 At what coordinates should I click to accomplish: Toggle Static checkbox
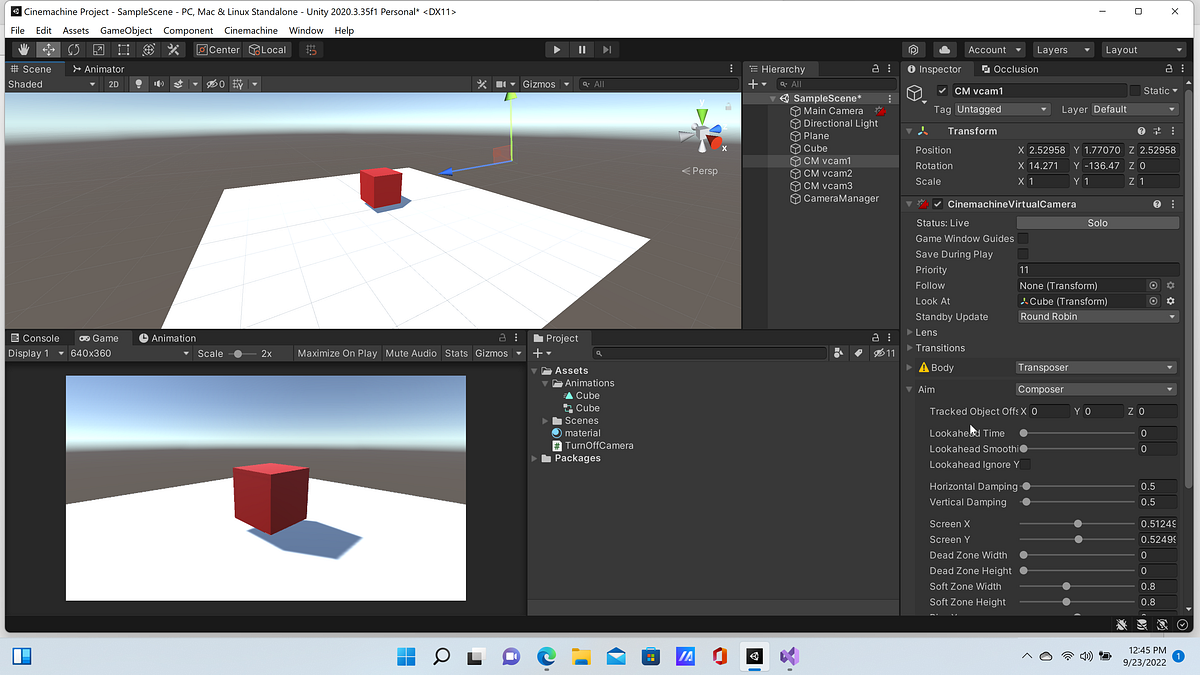pos(1135,91)
